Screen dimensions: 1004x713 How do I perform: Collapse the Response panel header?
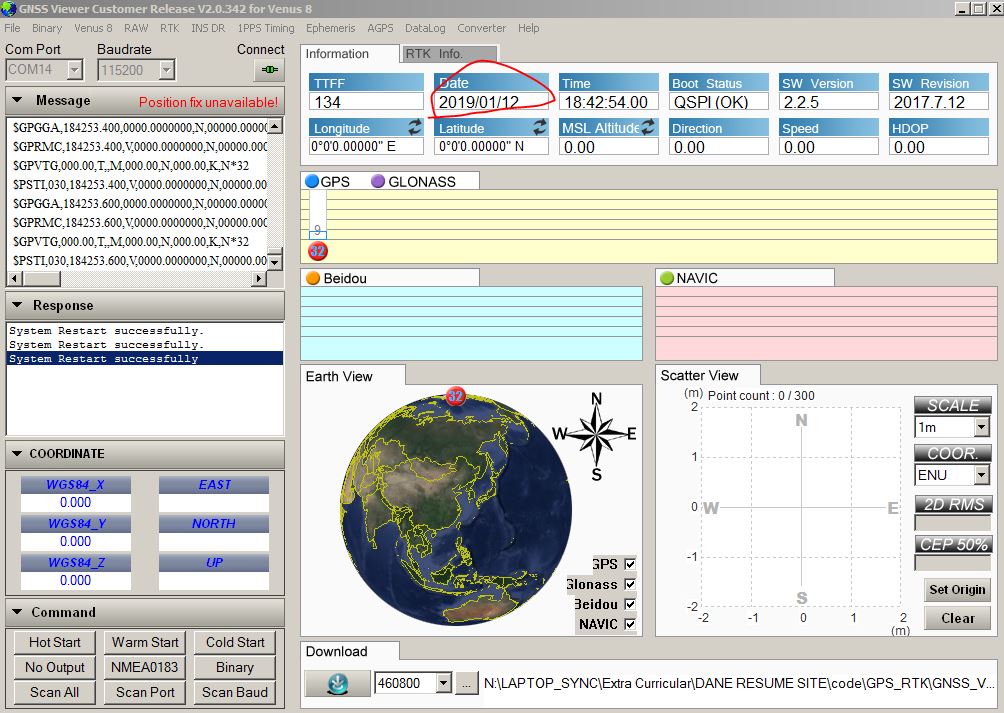click(145, 305)
